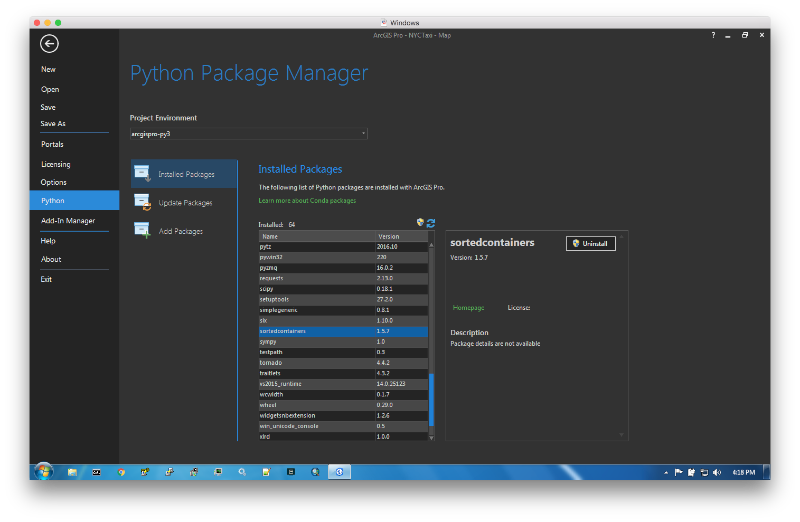The height and width of the screenshot is (522, 800).
Task: Select the pytz package row
Action: [343, 246]
